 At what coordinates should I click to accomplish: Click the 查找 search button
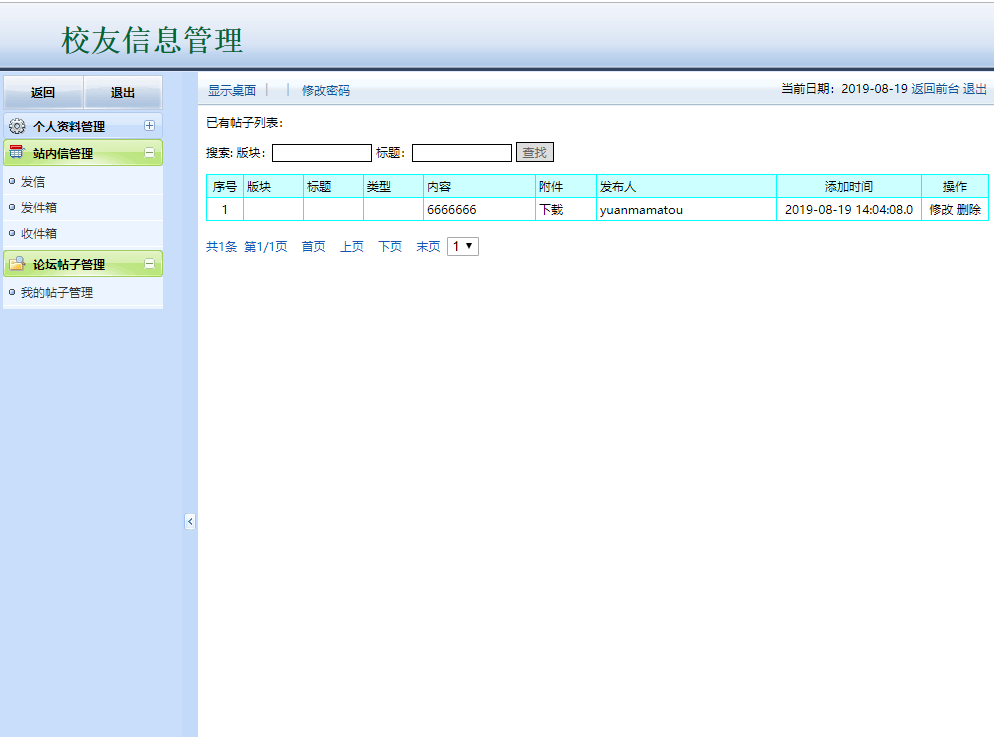534,152
